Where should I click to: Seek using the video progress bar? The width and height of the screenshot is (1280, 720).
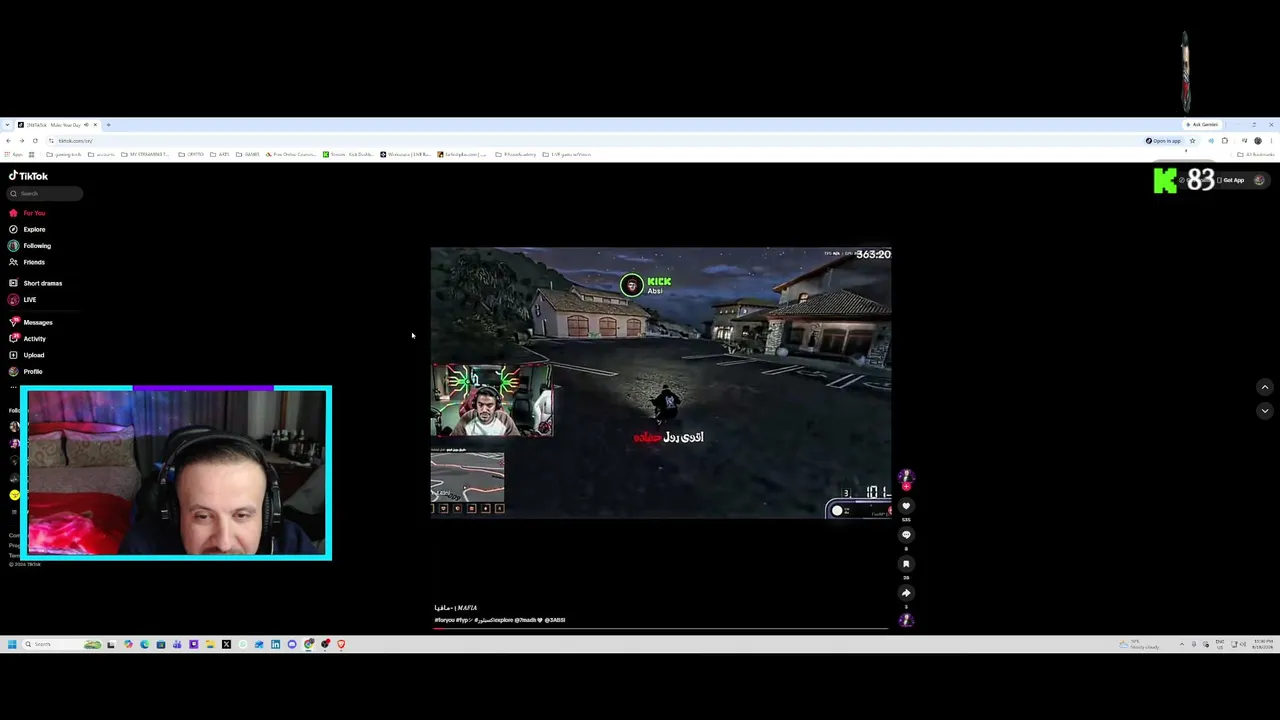[660, 630]
